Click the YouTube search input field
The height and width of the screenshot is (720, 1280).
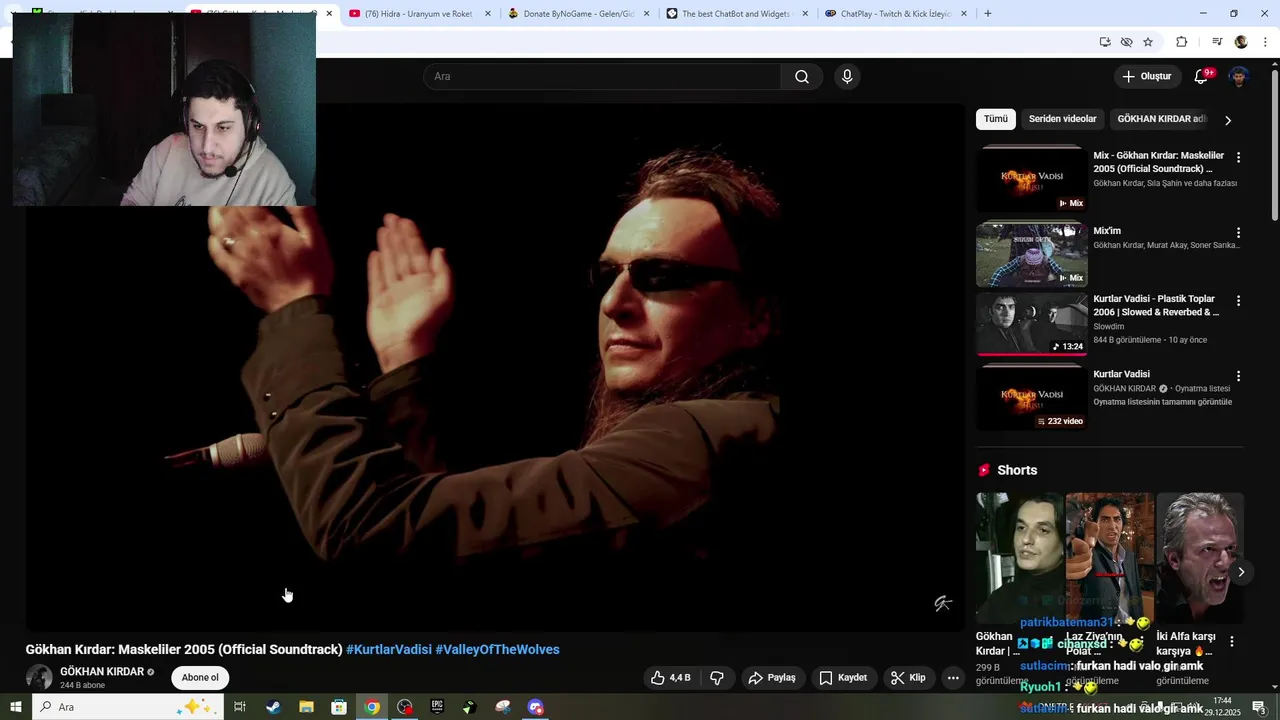tap(602, 77)
